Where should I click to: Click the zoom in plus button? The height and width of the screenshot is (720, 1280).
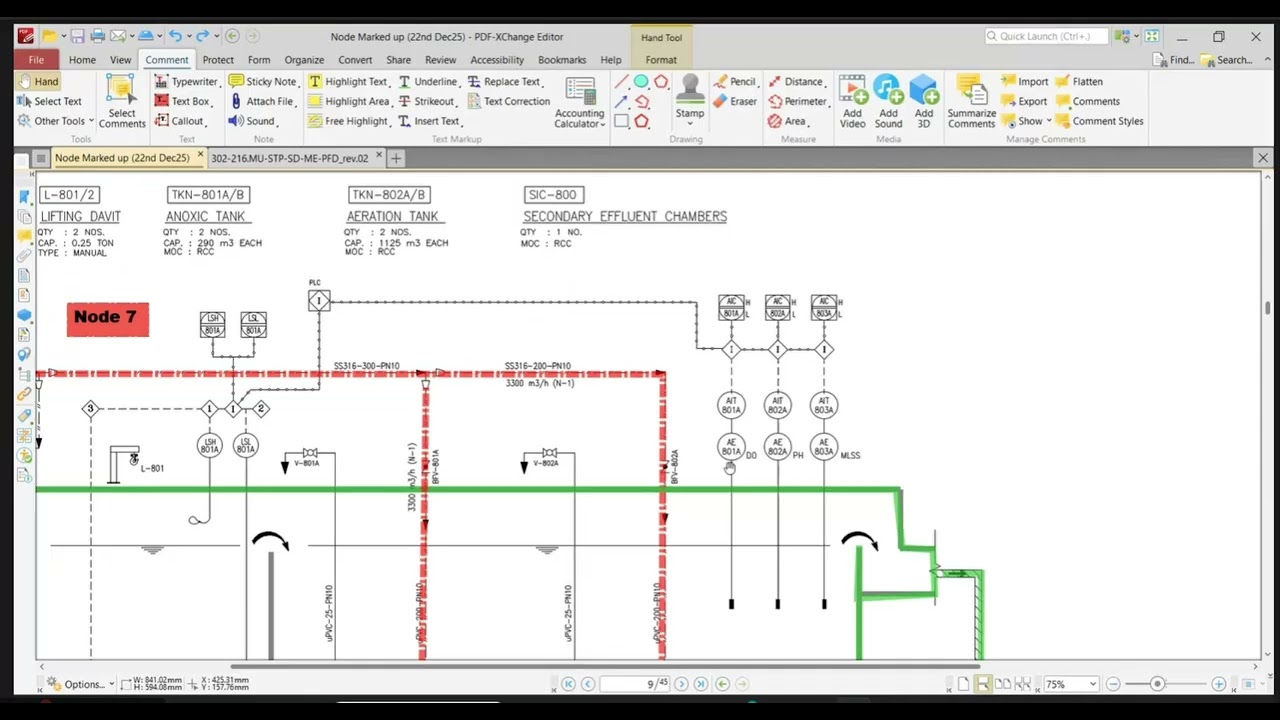pos(1218,684)
